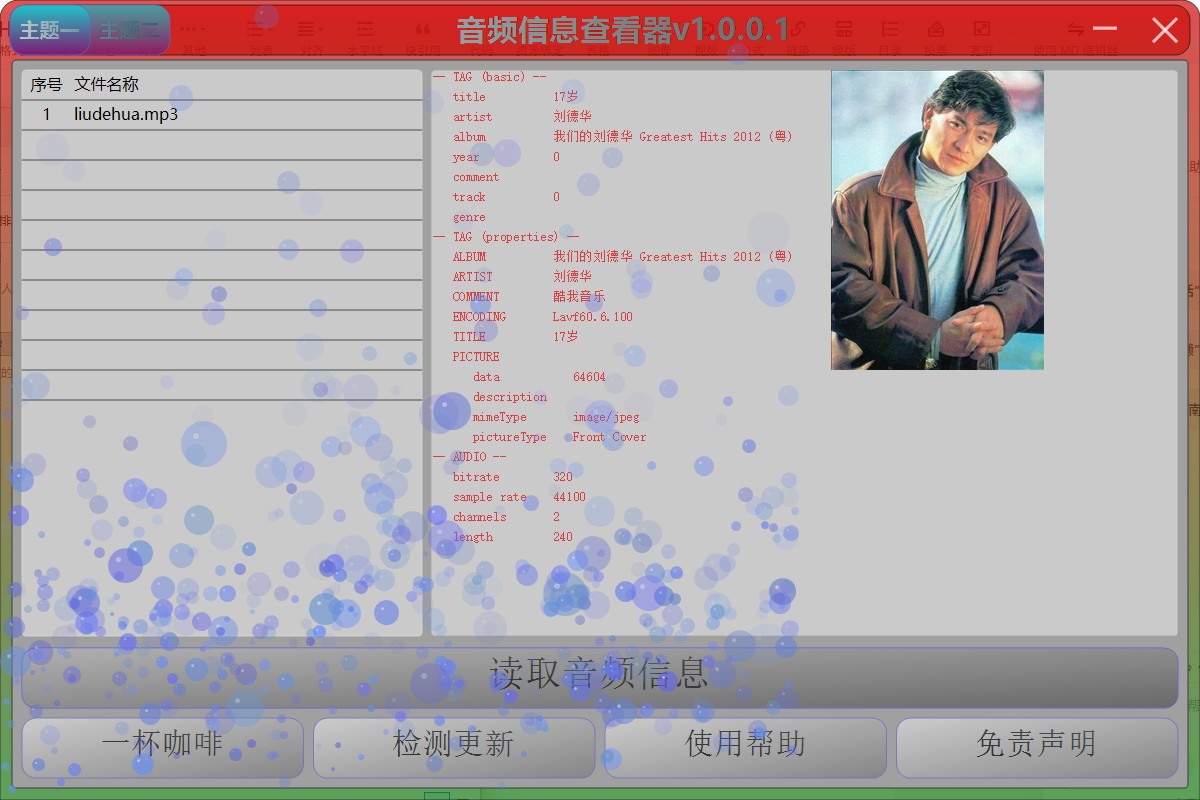This screenshot has height=800, width=1200.
Task: Show the 免责声明 disclaimer
Action: point(1036,746)
